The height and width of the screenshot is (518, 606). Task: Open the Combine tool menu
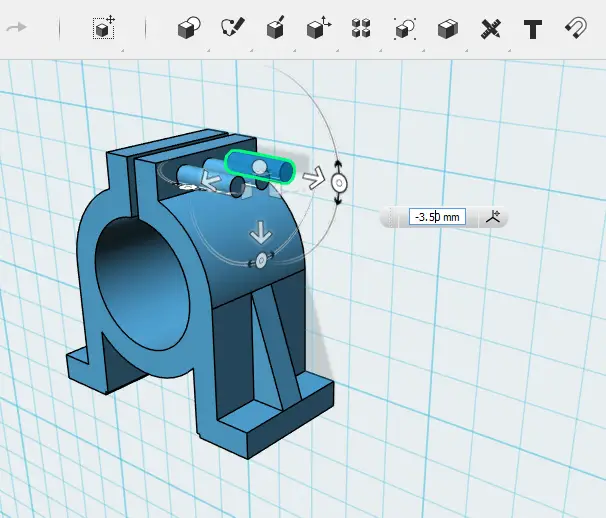pos(448,29)
